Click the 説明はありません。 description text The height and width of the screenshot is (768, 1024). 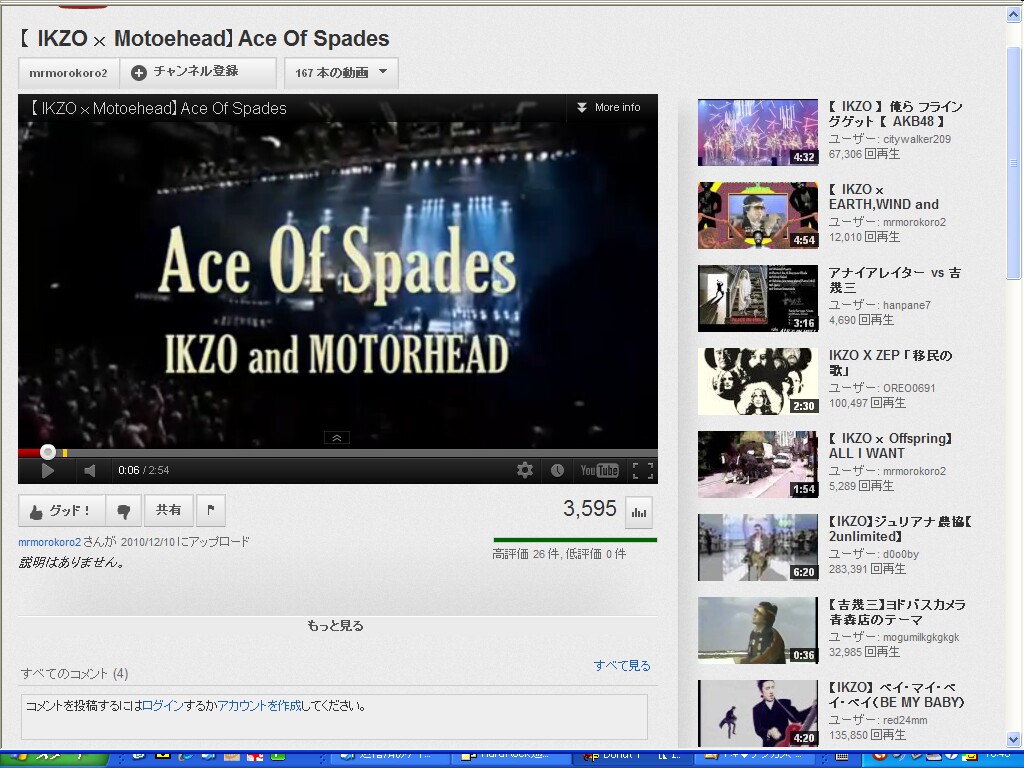pos(72,562)
